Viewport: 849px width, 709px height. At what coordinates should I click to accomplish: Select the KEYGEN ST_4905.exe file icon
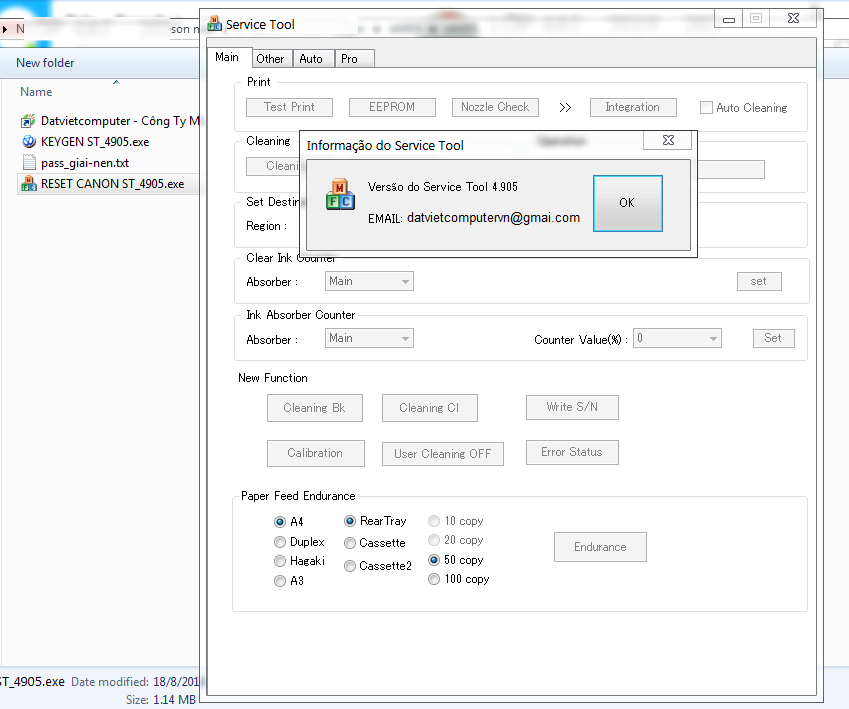29,142
